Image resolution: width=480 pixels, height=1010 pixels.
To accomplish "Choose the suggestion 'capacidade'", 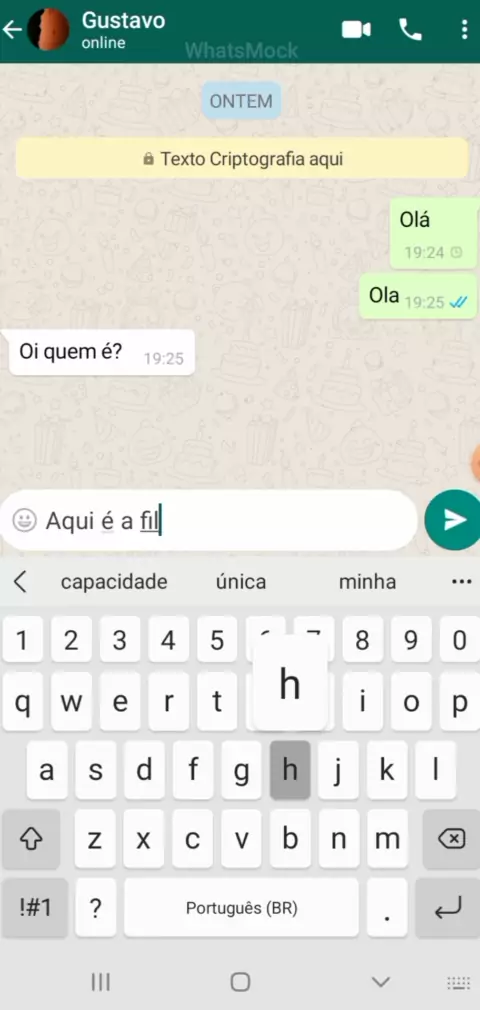I will pyautogui.click(x=114, y=582).
